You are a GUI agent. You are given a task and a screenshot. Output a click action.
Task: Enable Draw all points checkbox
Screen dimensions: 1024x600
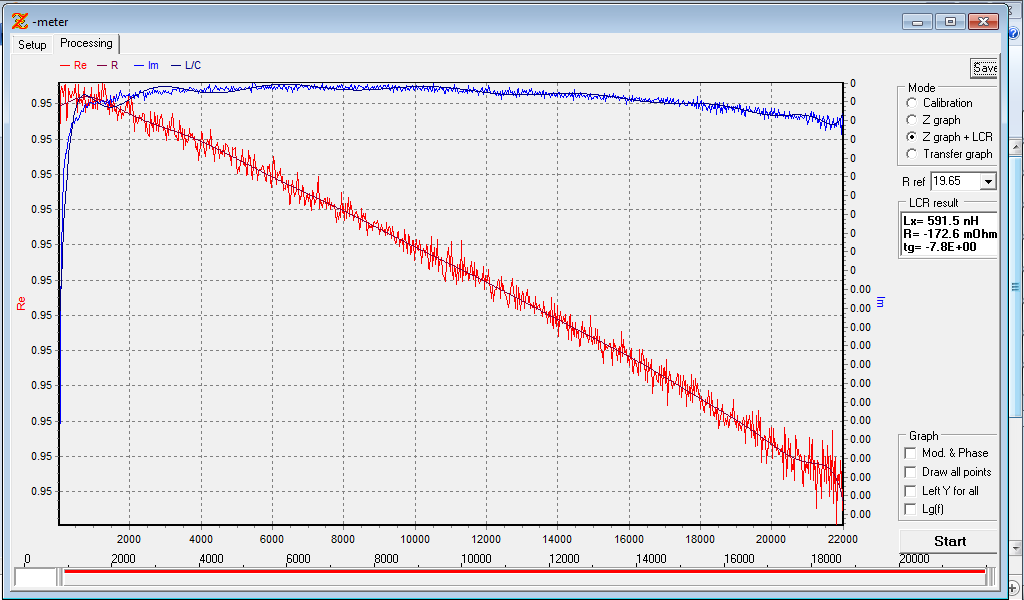[x=910, y=471]
